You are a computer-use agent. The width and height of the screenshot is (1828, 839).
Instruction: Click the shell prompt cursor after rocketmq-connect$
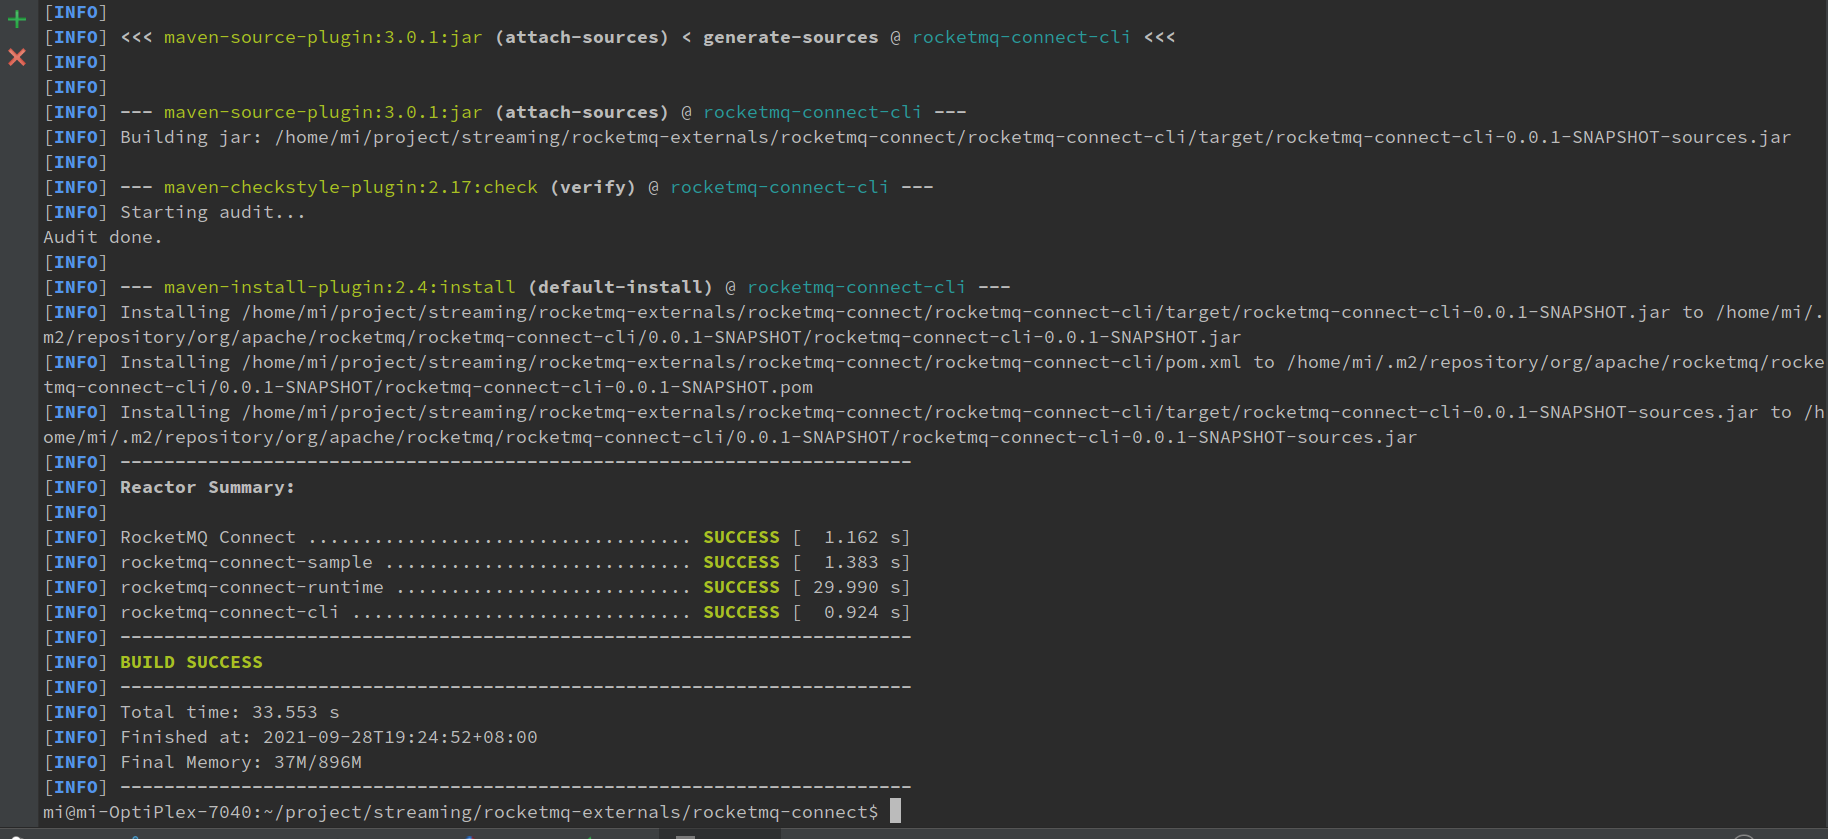[895, 811]
